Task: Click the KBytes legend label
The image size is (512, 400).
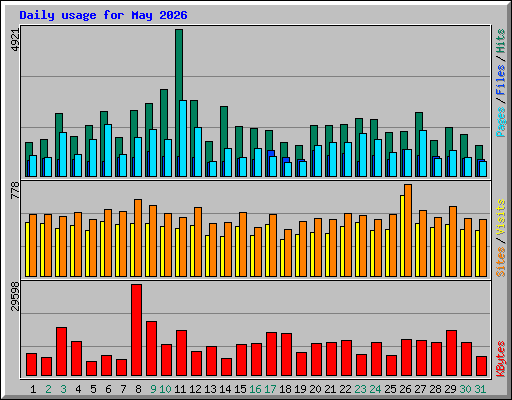Action: 501,359
